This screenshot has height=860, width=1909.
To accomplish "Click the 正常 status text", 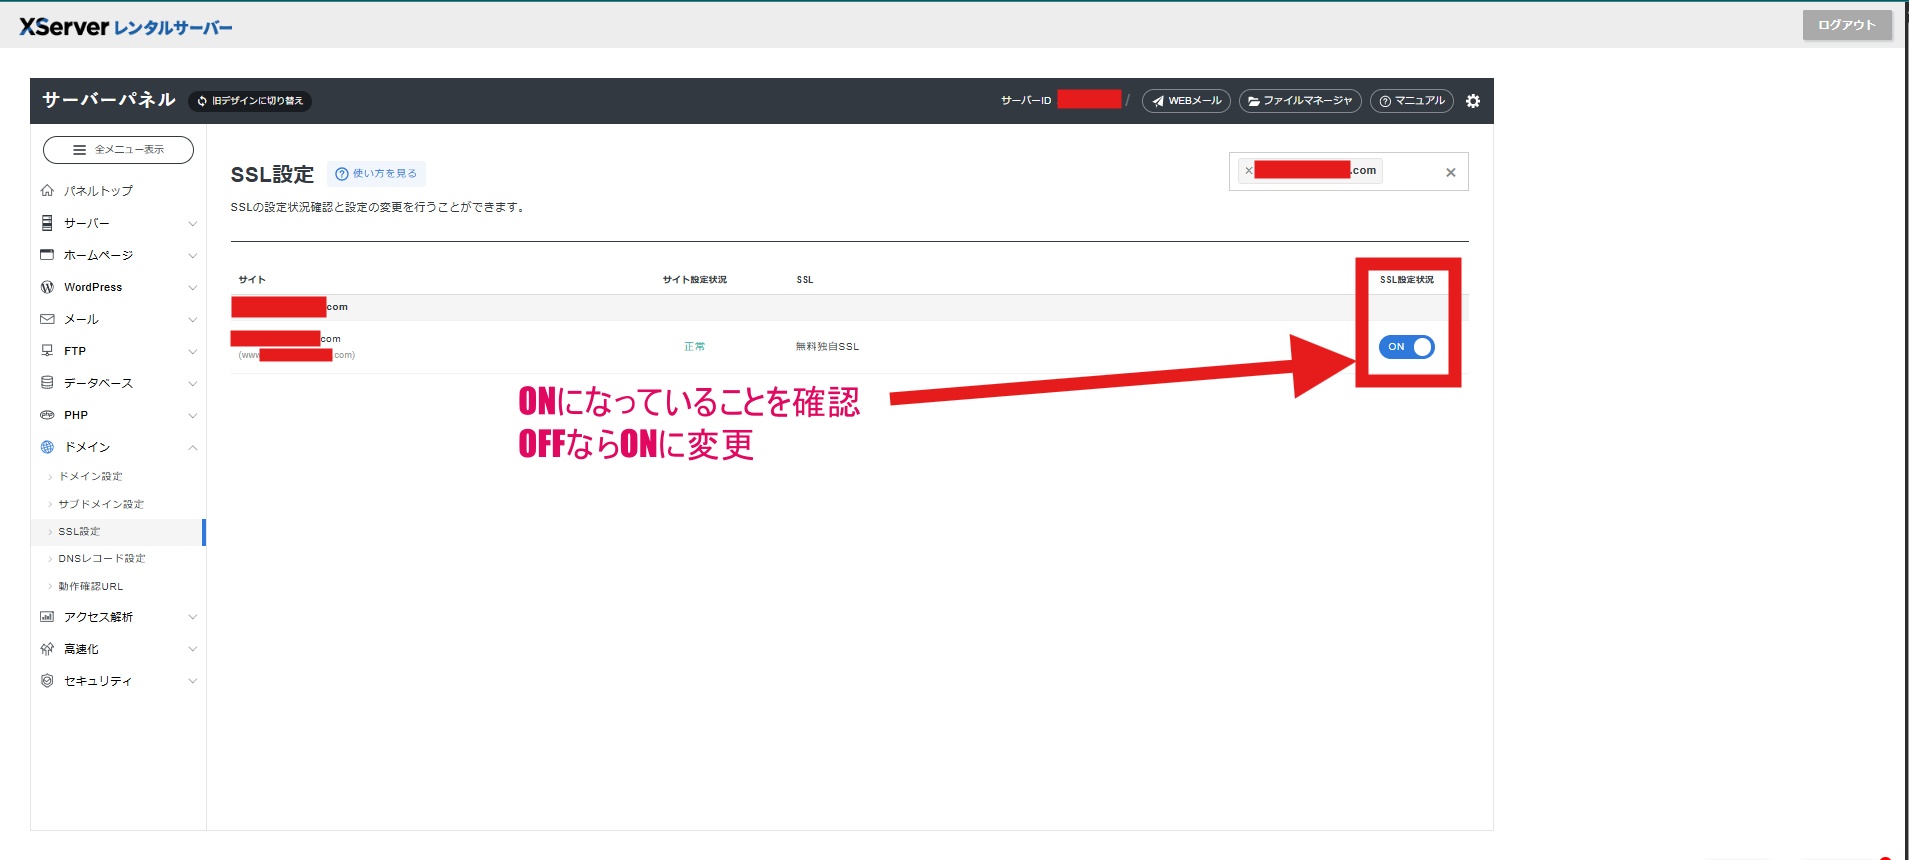I will click(694, 347).
